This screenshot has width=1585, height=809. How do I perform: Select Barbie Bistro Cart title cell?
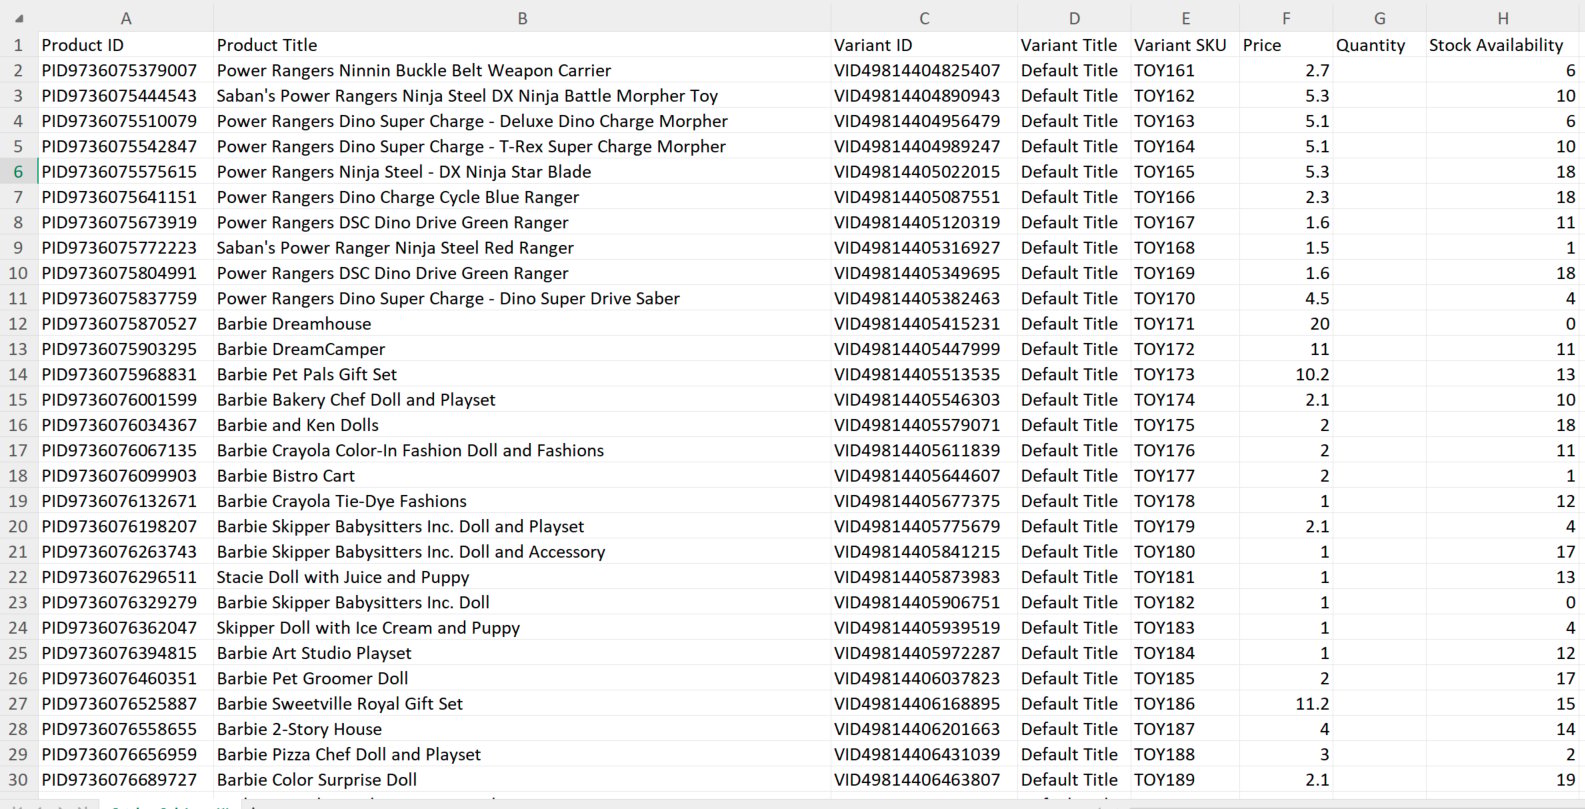point(522,476)
